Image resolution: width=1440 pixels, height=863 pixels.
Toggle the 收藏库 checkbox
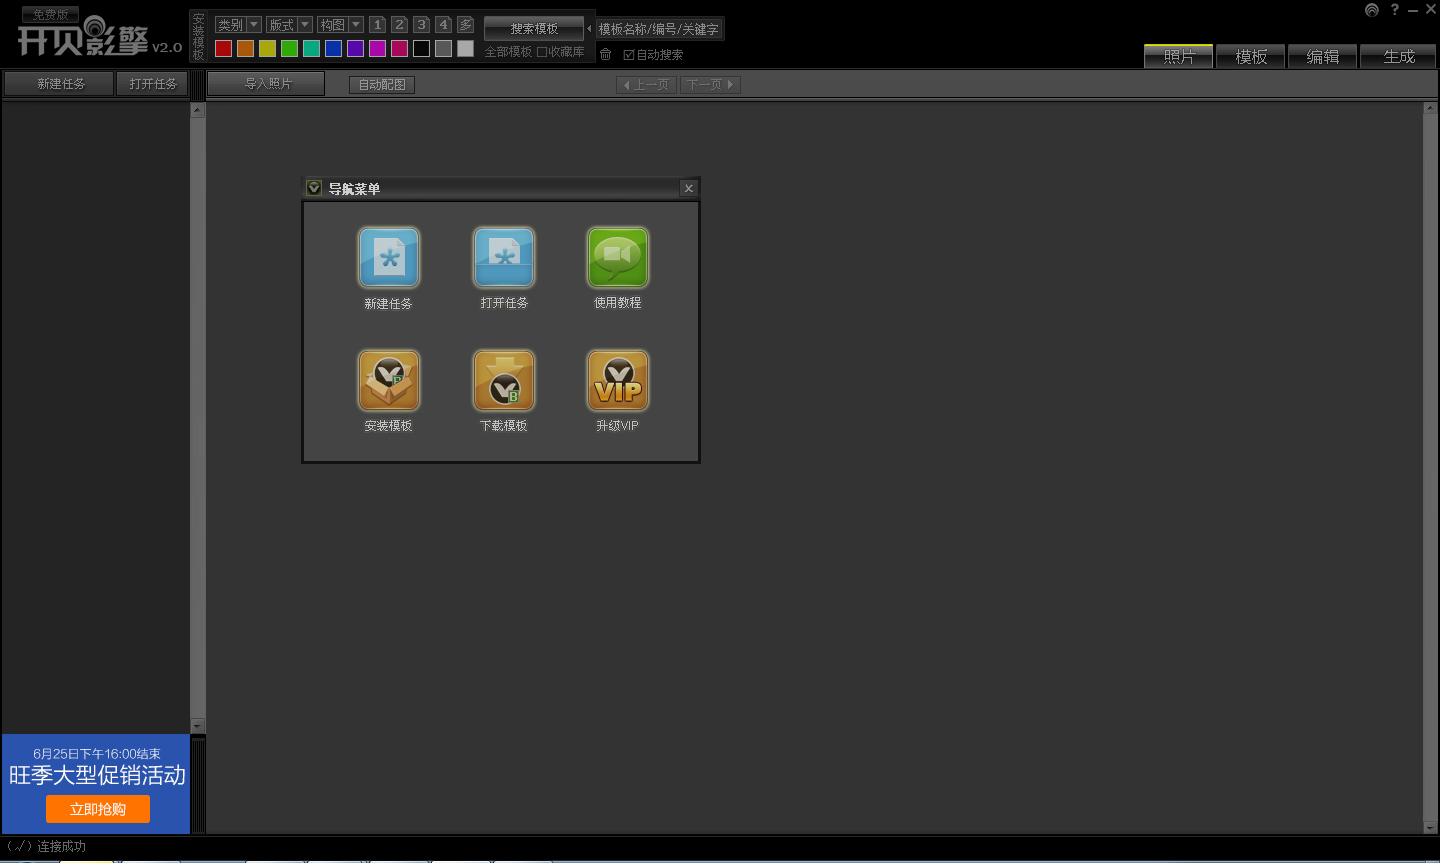click(542, 52)
